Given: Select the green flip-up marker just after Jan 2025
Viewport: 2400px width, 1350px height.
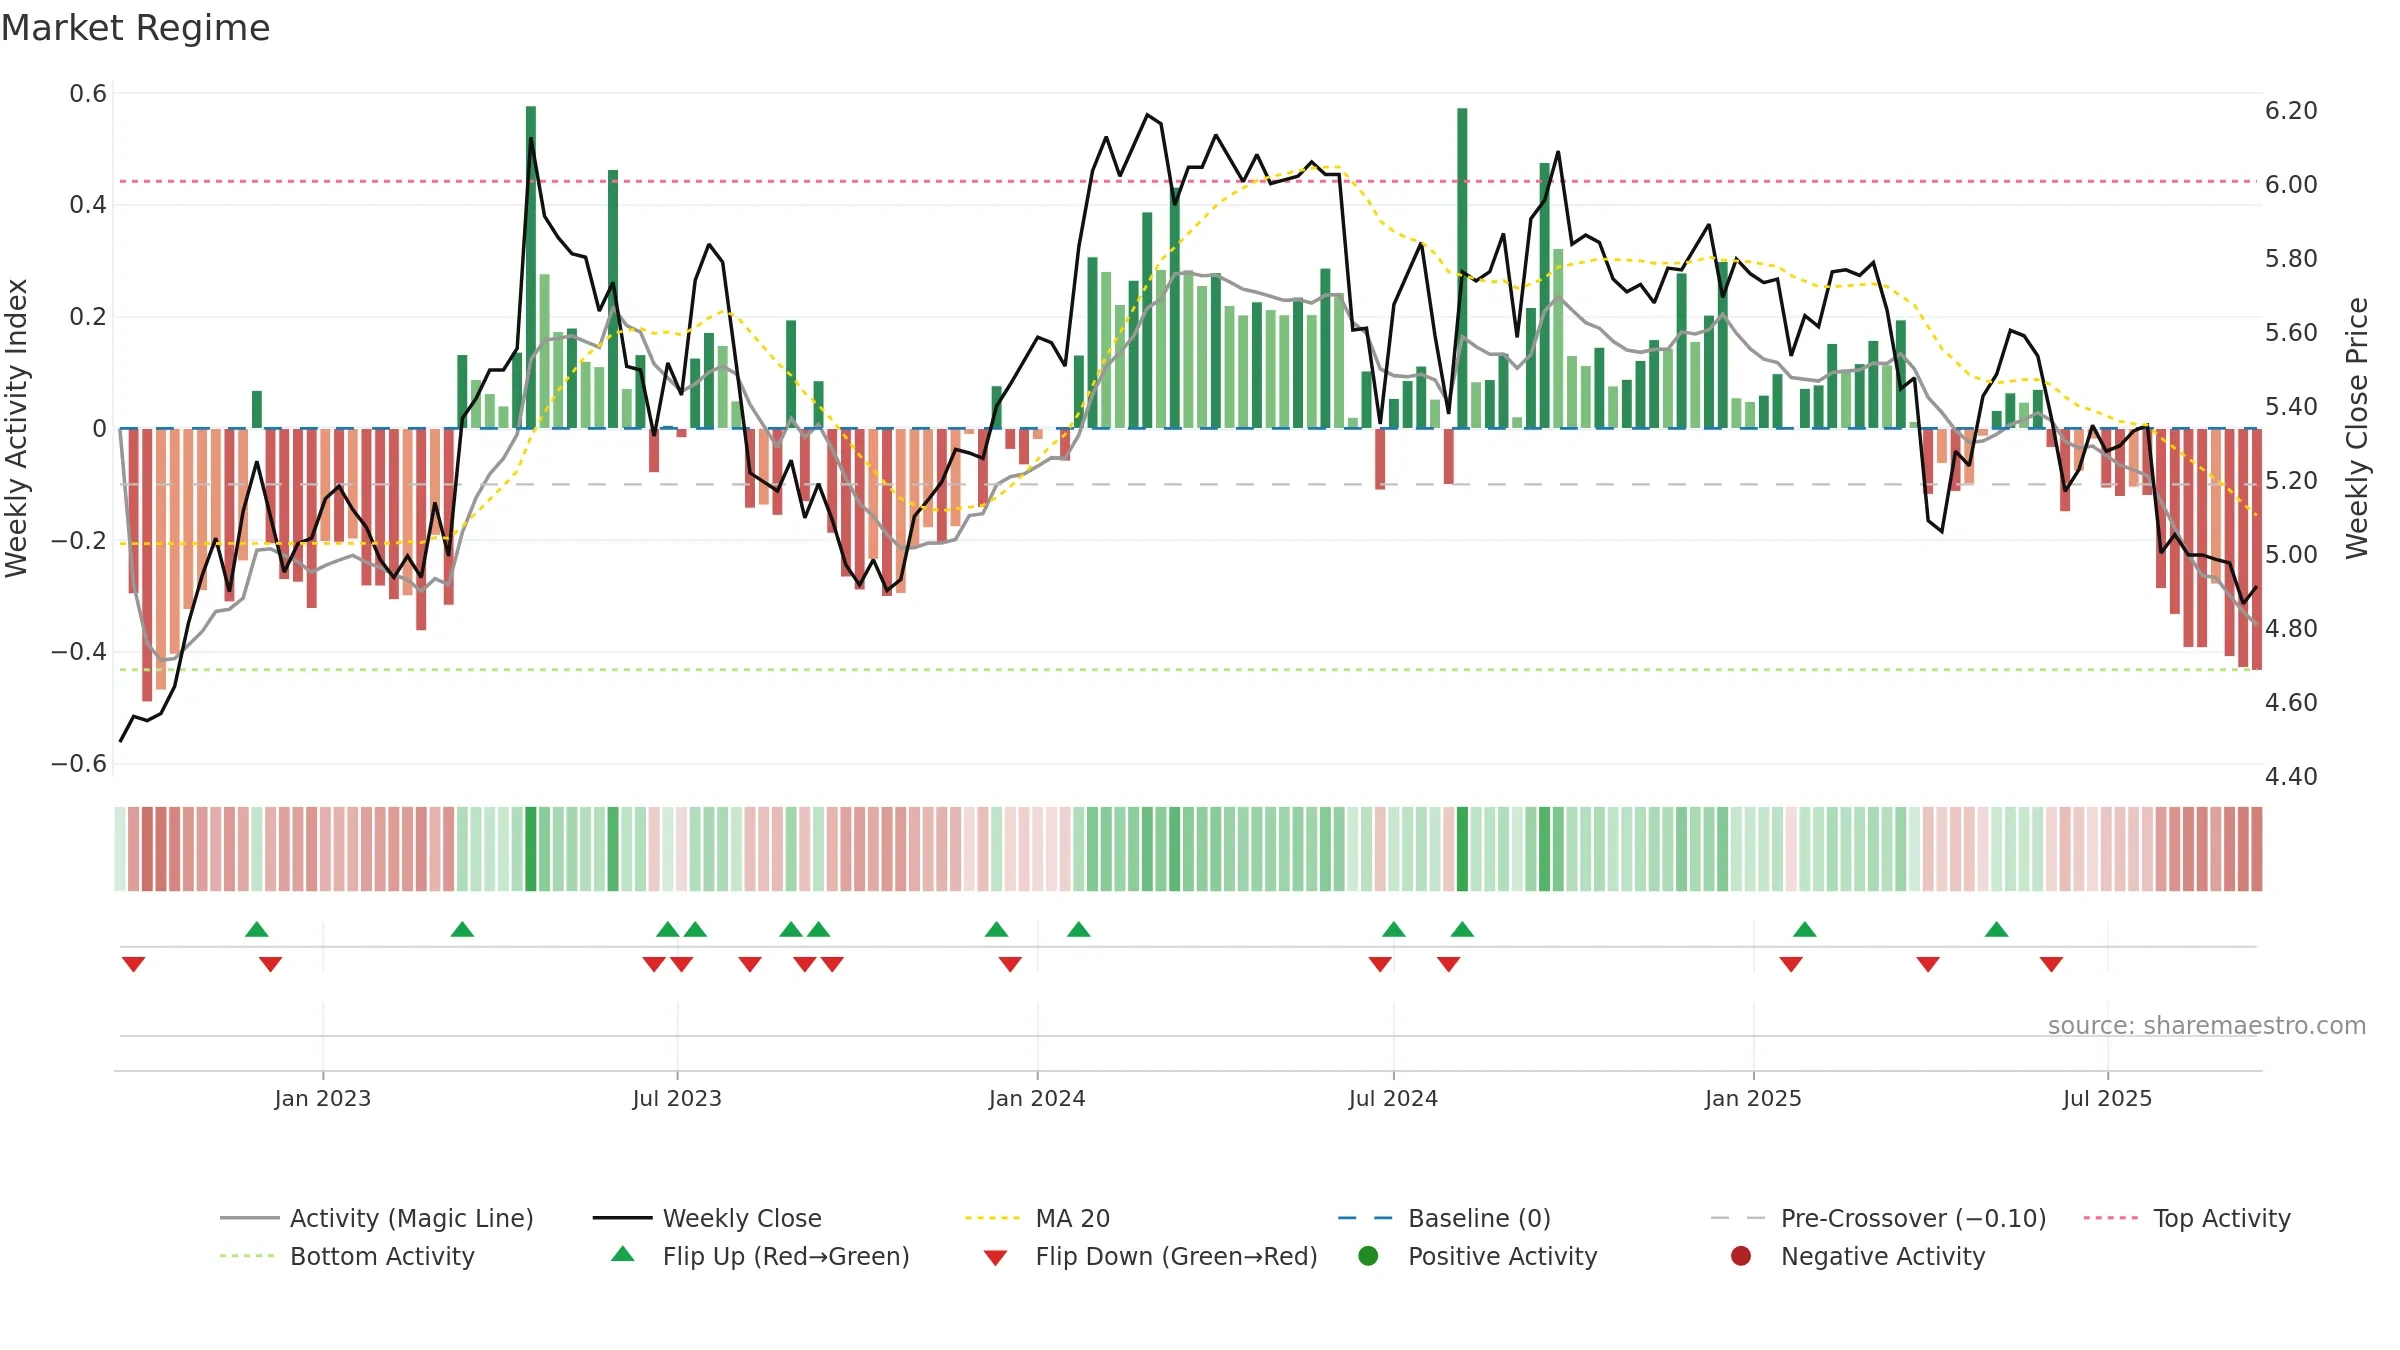Looking at the screenshot, I should (1804, 929).
